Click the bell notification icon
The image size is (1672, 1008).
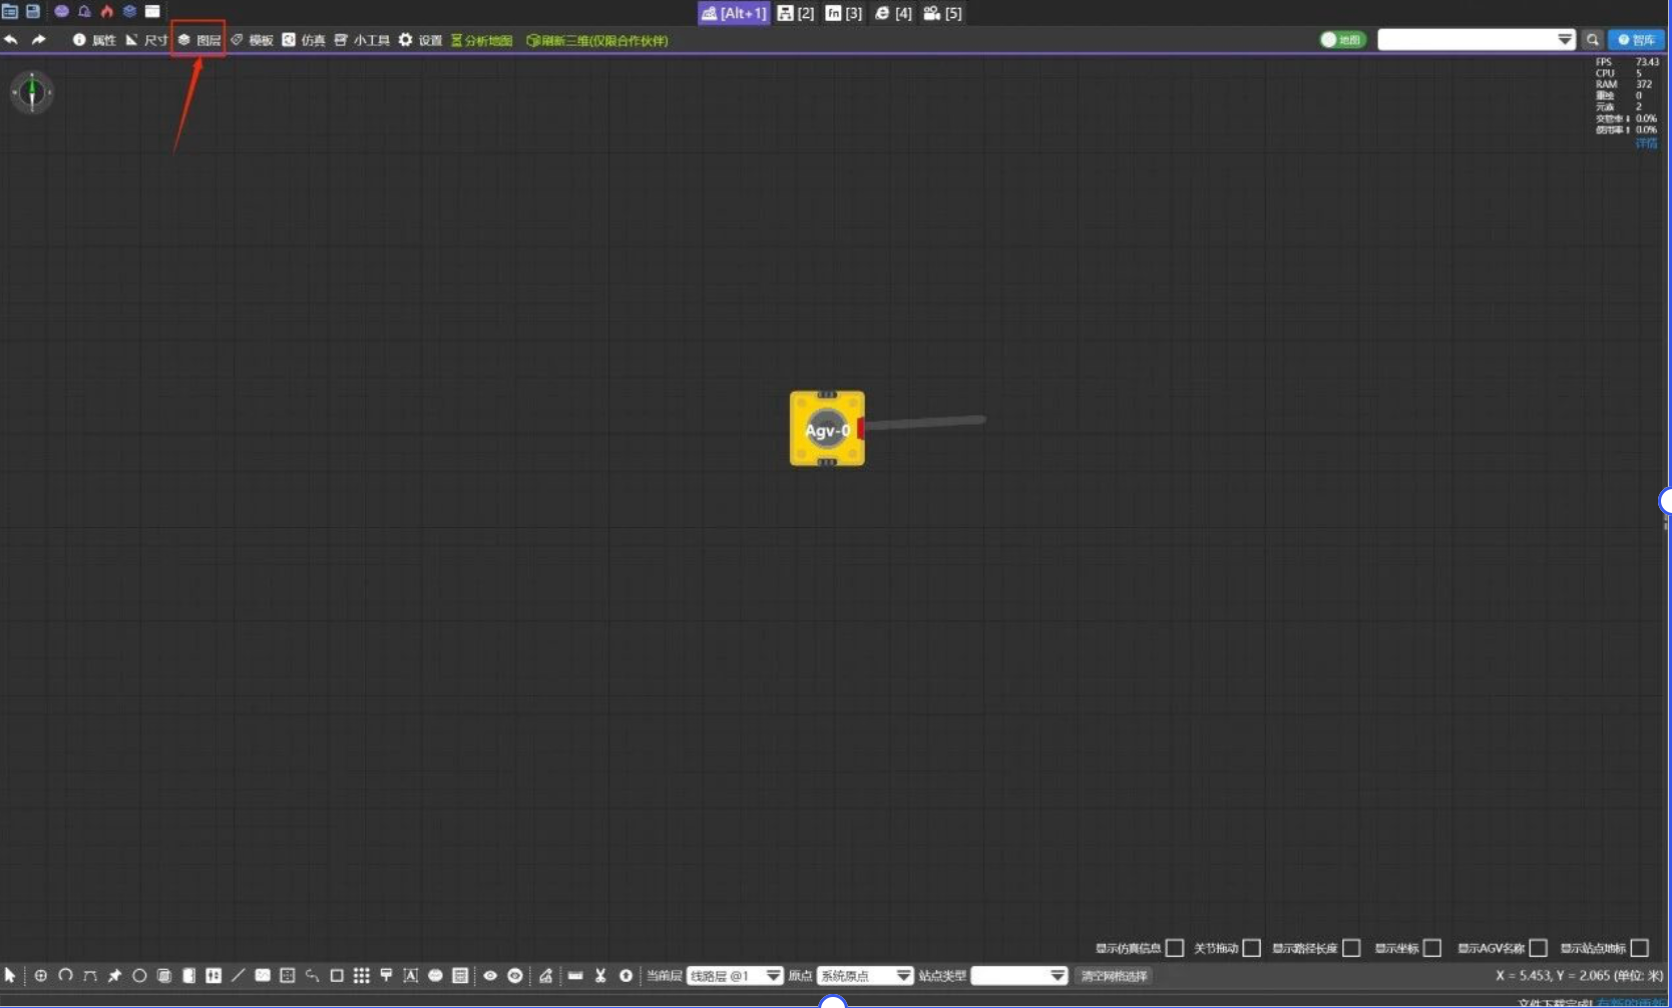coord(84,12)
